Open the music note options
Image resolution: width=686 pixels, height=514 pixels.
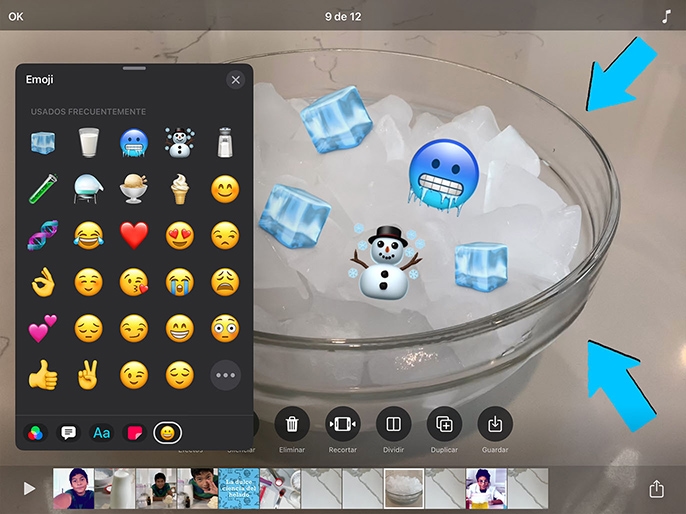point(666,17)
